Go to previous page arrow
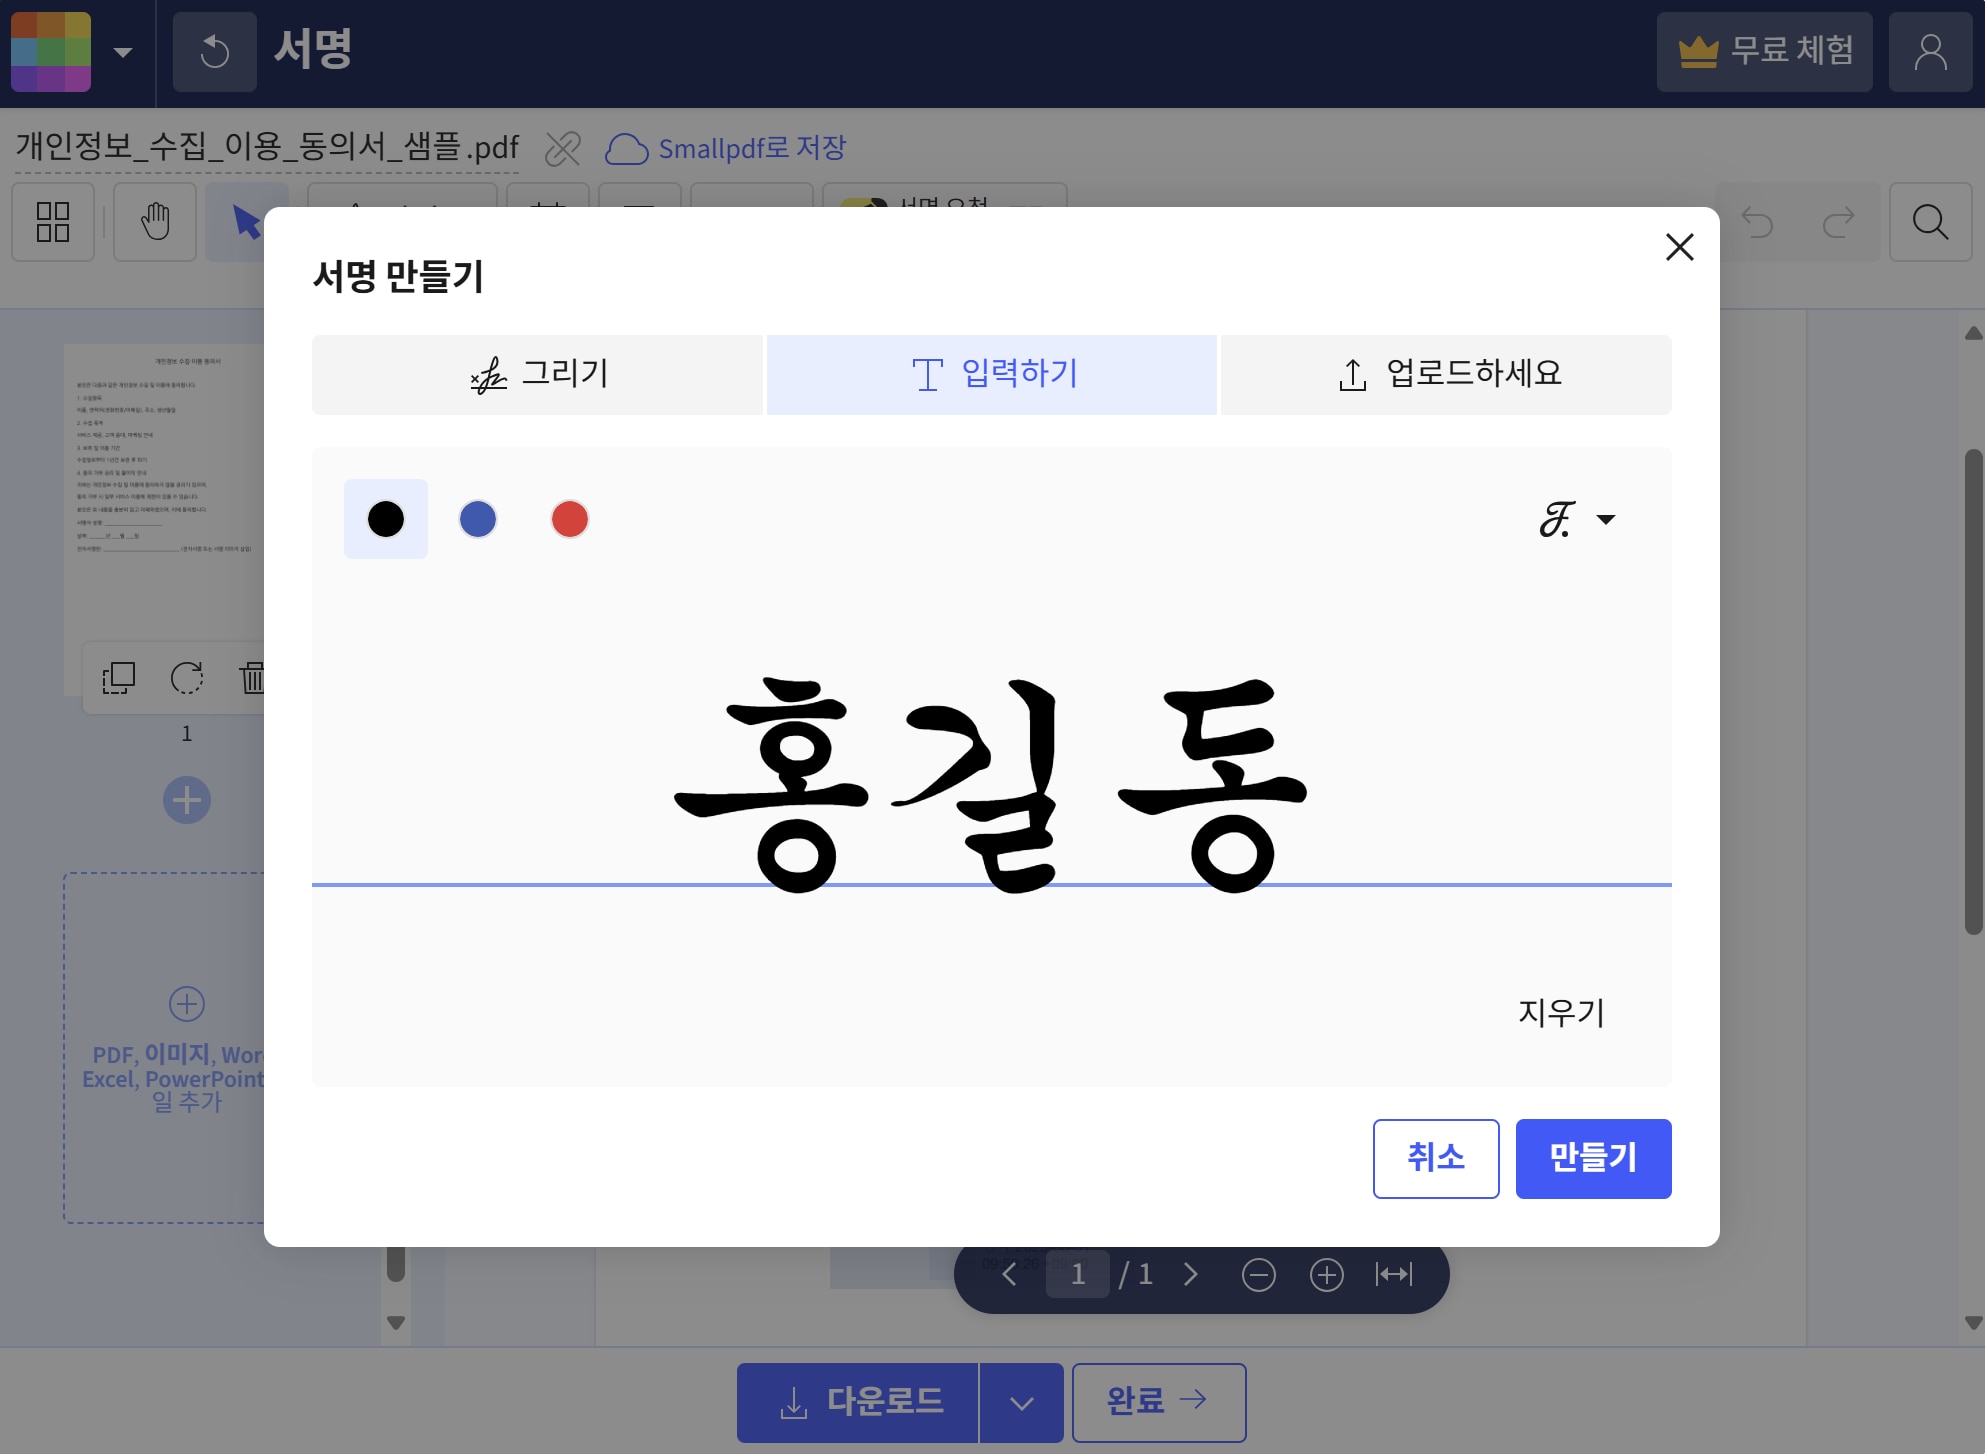The image size is (1985, 1454). [x=1009, y=1274]
